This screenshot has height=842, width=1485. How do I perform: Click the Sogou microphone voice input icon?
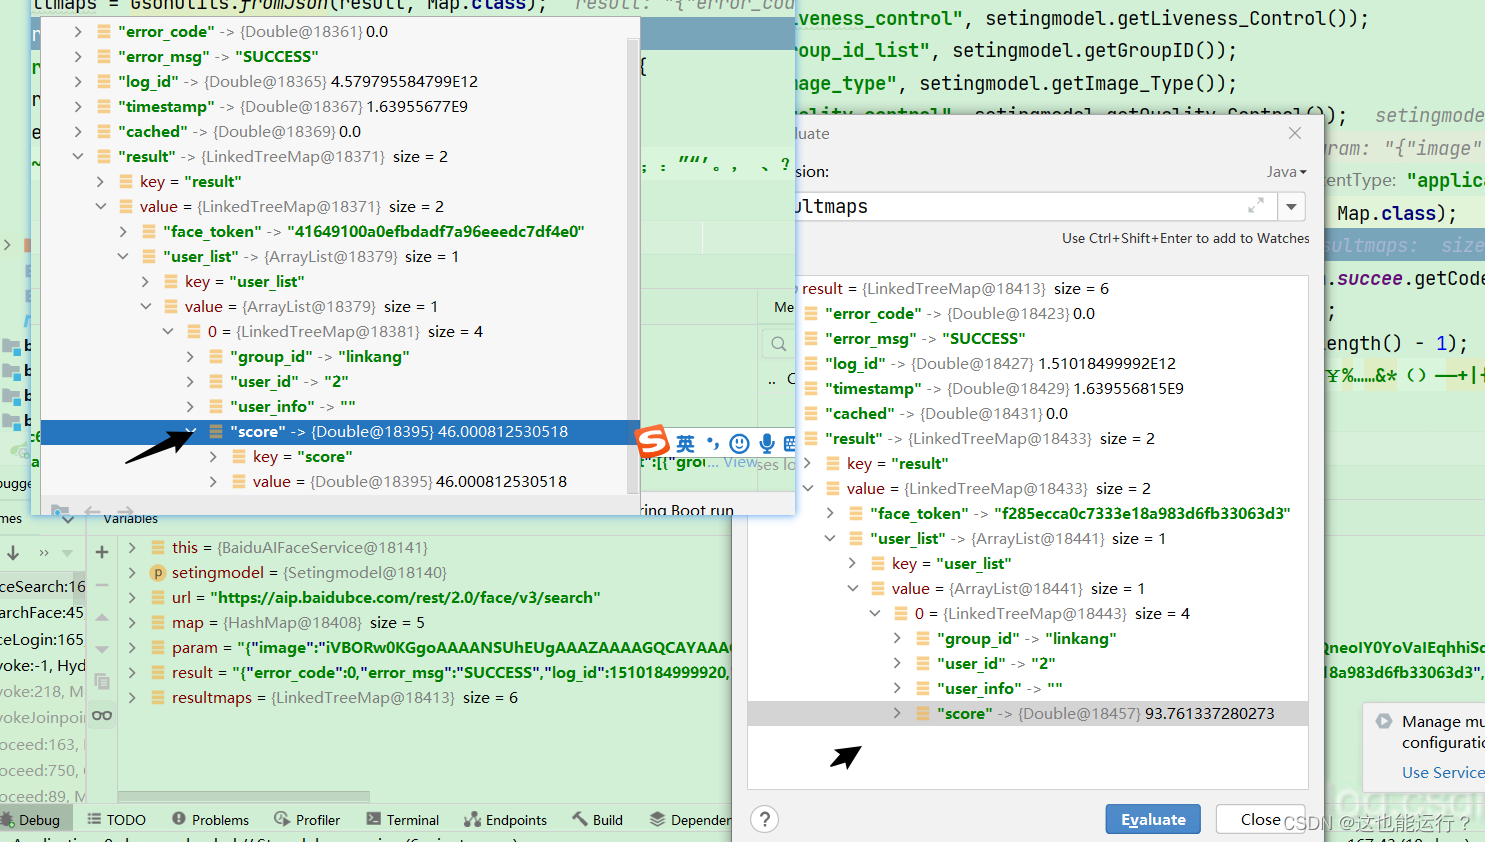766,443
